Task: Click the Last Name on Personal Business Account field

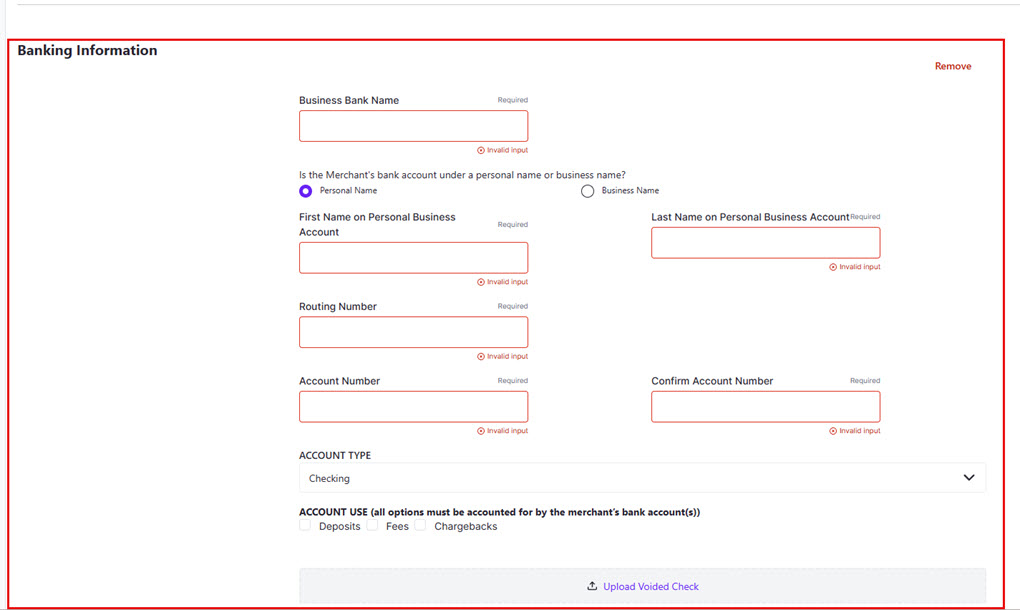Action: tap(765, 243)
